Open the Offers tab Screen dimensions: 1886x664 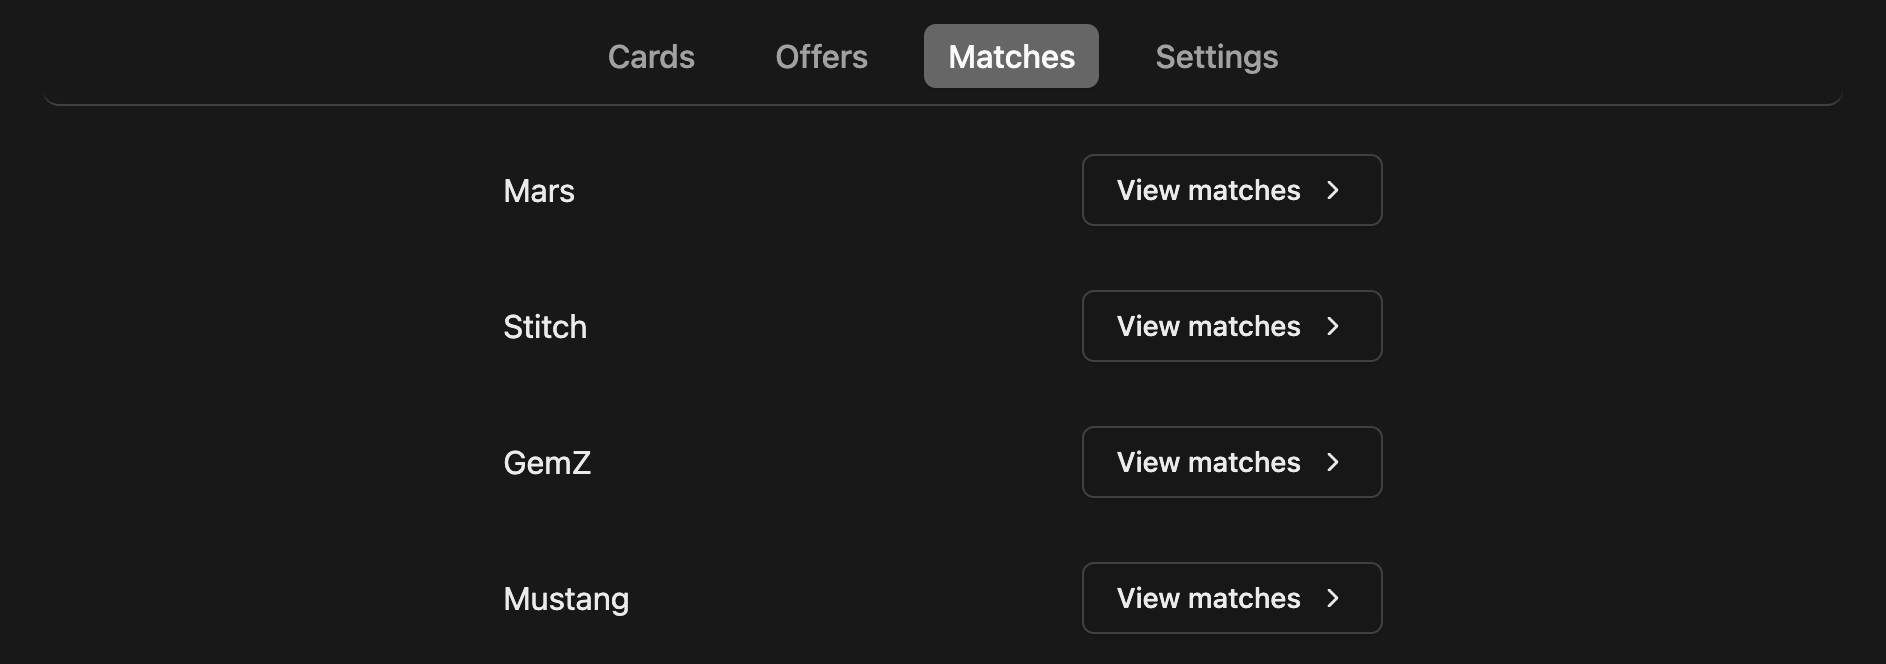(x=821, y=57)
